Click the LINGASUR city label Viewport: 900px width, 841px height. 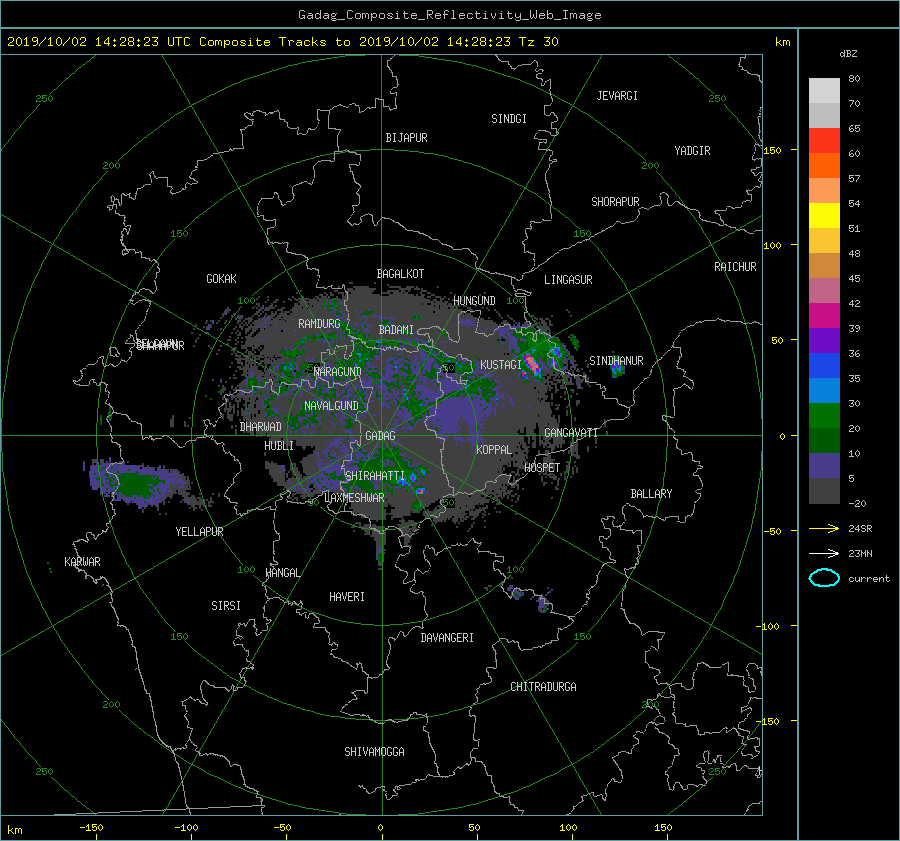(568, 280)
